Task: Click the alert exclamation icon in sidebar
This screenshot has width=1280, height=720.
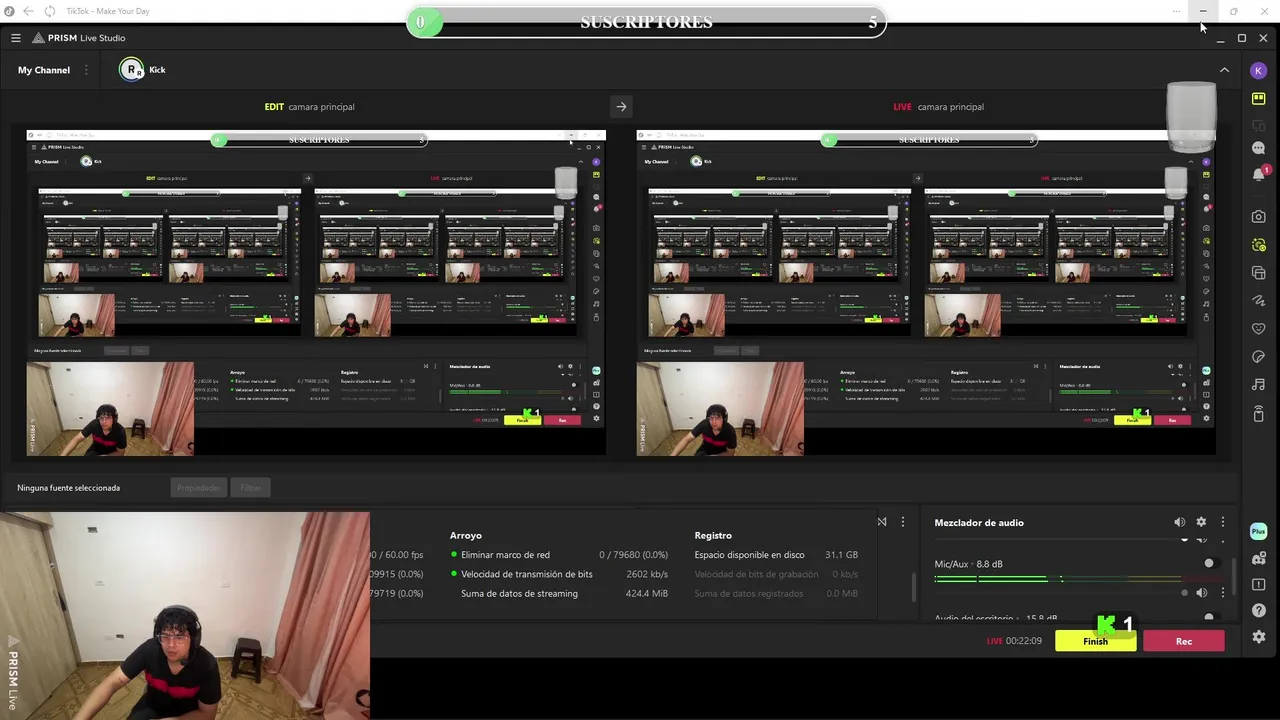Action: click(1258, 585)
